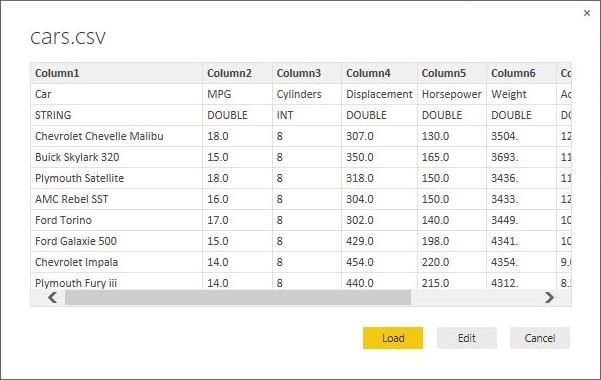Select 'AMC Rebel SST' cell
The width and height of the screenshot is (601, 380).
coord(117,199)
